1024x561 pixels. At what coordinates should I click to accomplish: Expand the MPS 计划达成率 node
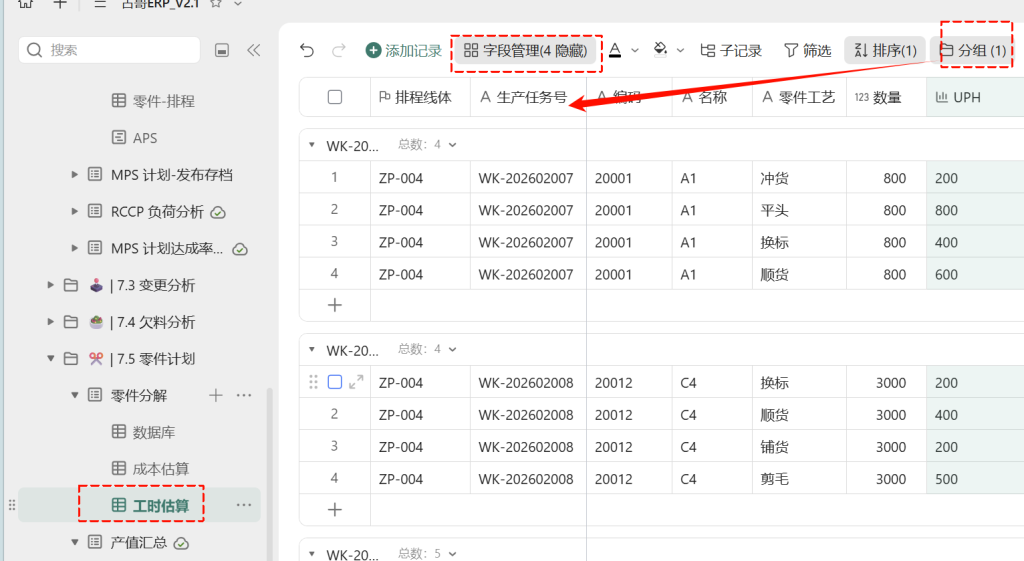coord(74,248)
